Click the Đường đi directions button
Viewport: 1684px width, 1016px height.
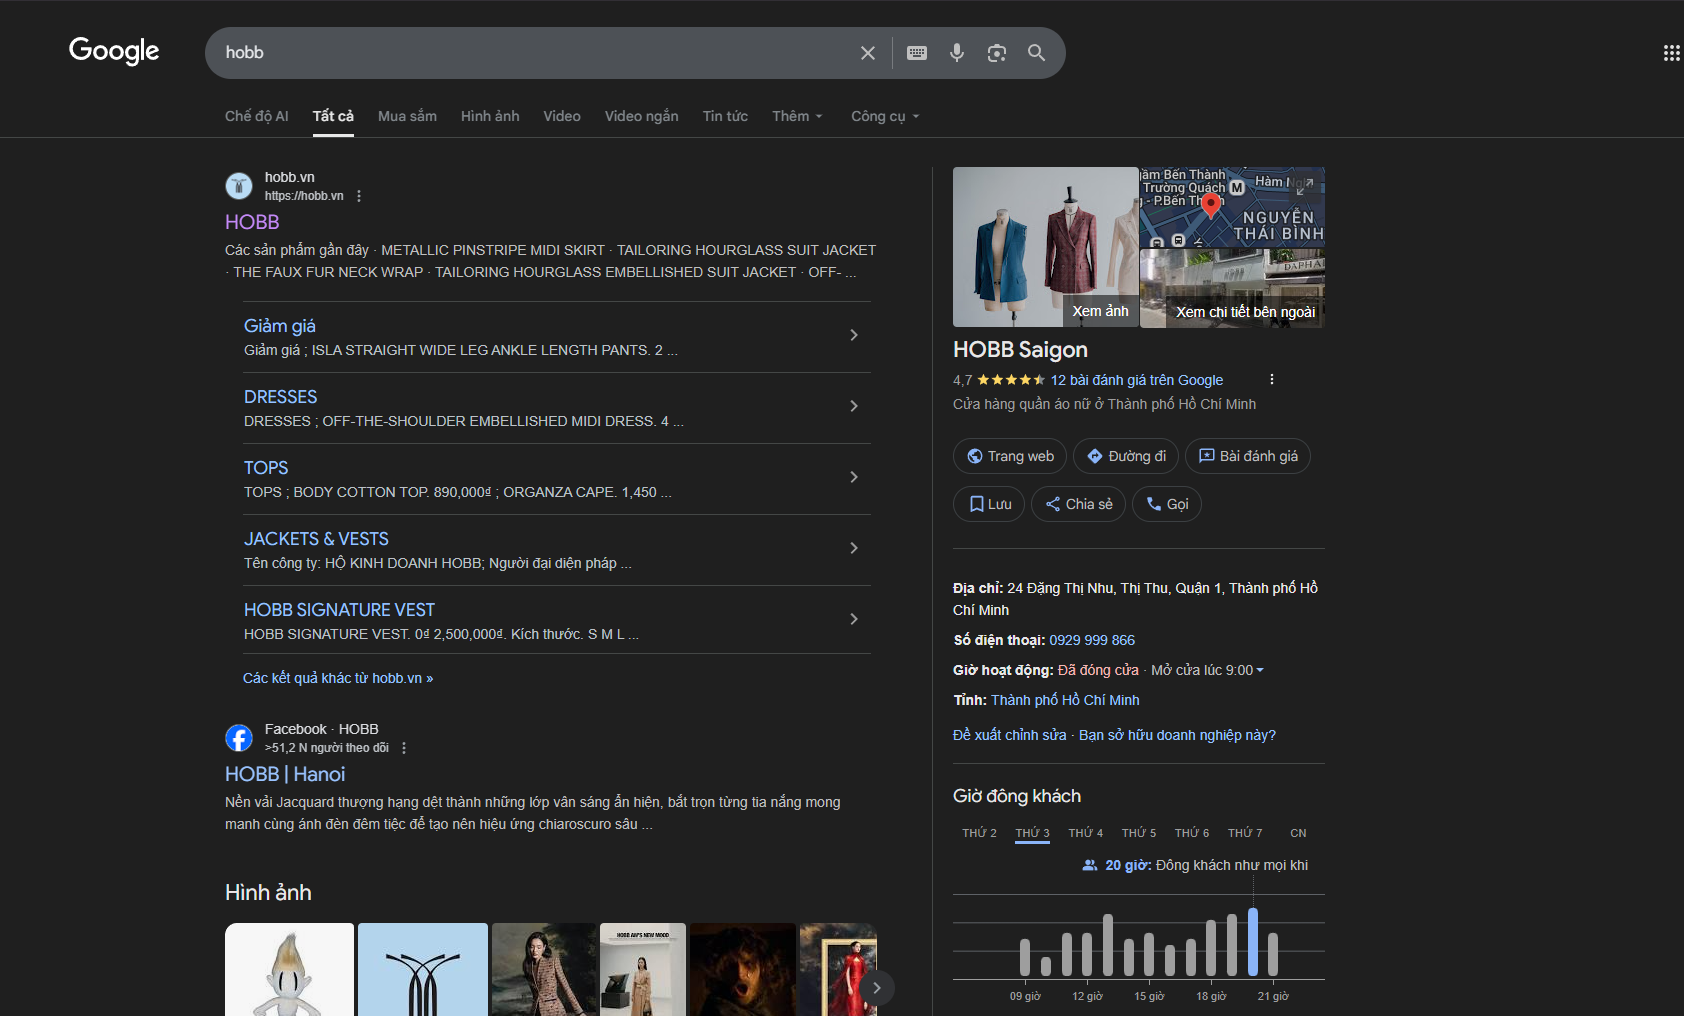click(1126, 456)
